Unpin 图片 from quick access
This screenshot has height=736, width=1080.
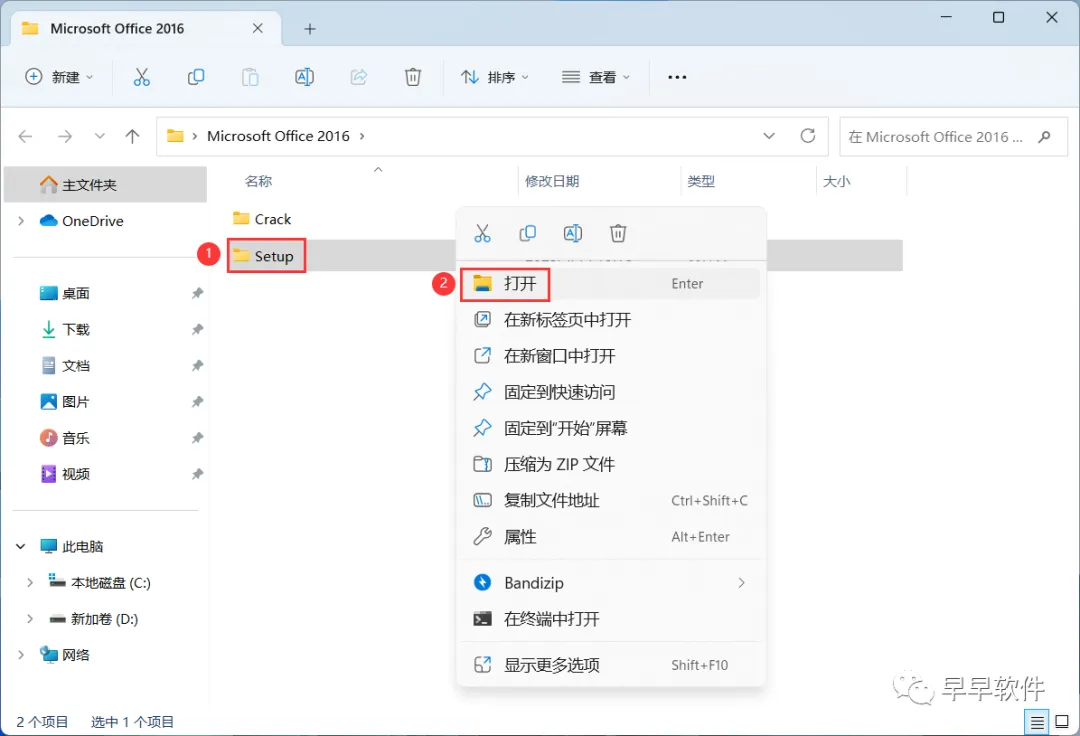[198, 401]
